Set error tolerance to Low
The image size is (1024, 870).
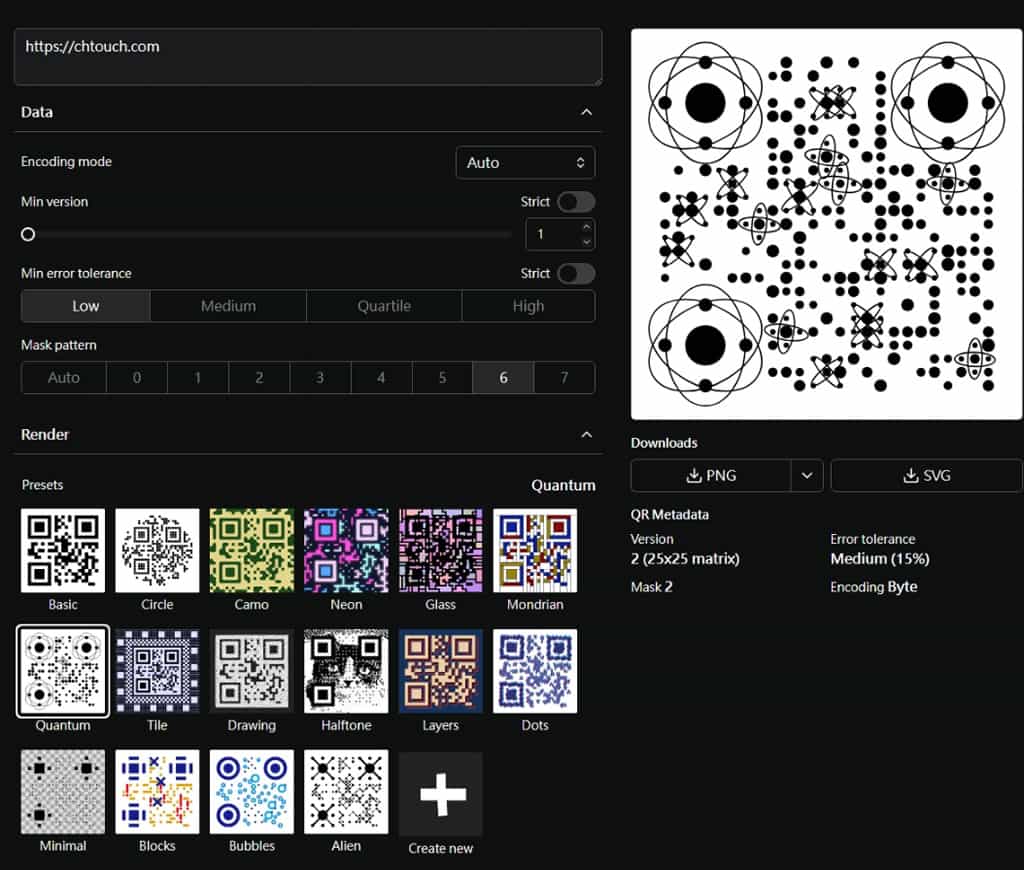86,306
